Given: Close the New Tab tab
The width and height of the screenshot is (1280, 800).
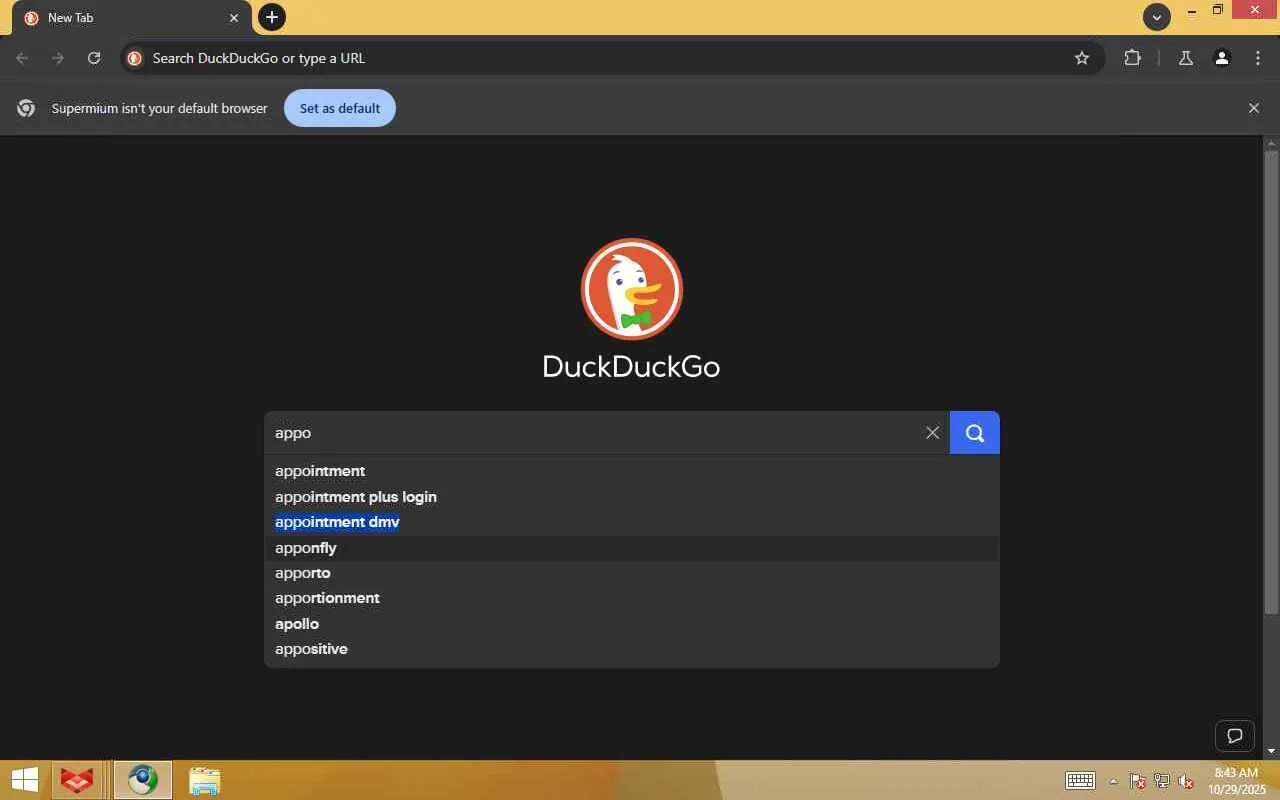Looking at the screenshot, I should coord(234,18).
